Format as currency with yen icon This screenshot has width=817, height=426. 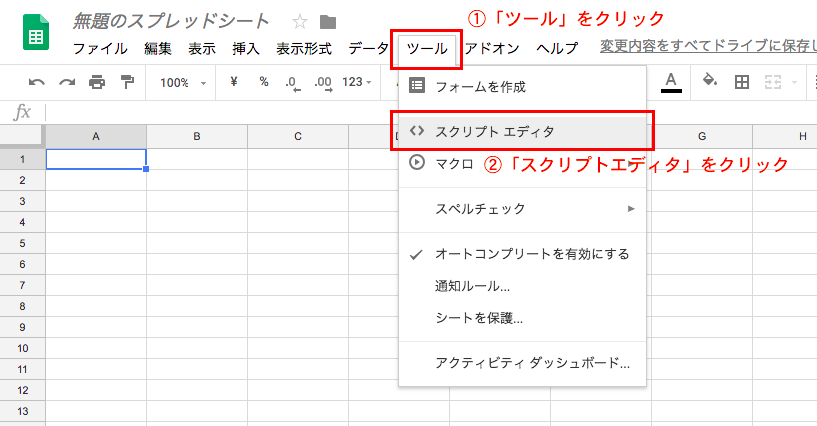[x=233, y=82]
